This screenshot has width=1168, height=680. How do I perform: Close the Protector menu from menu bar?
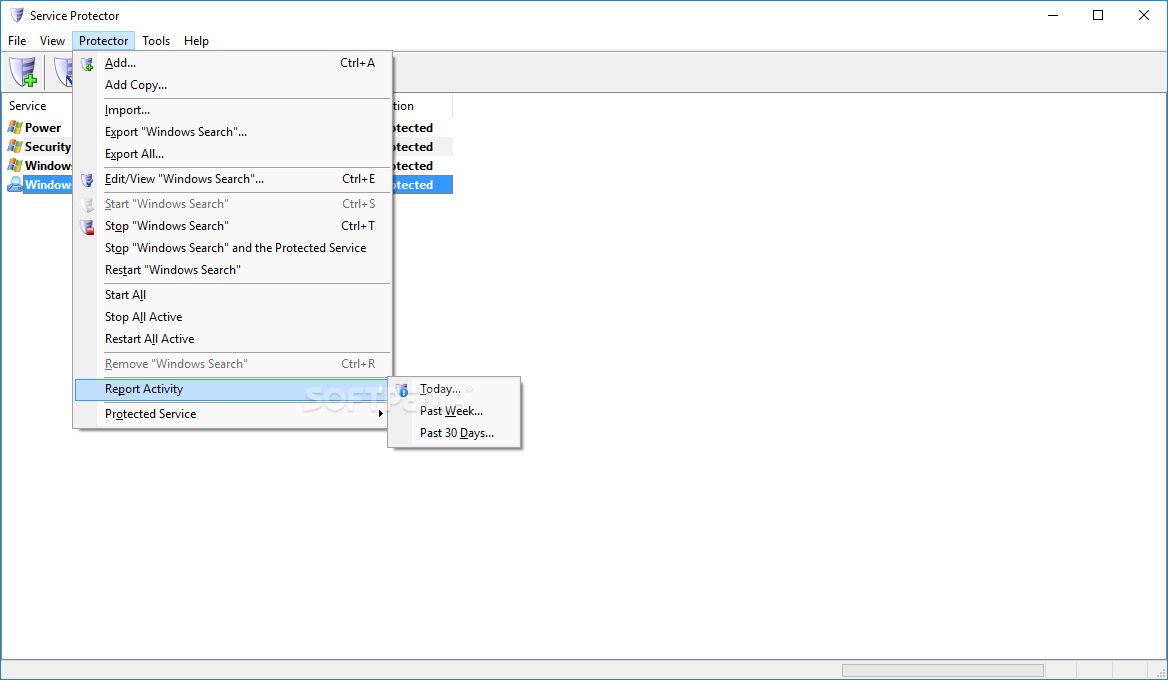tap(104, 41)
